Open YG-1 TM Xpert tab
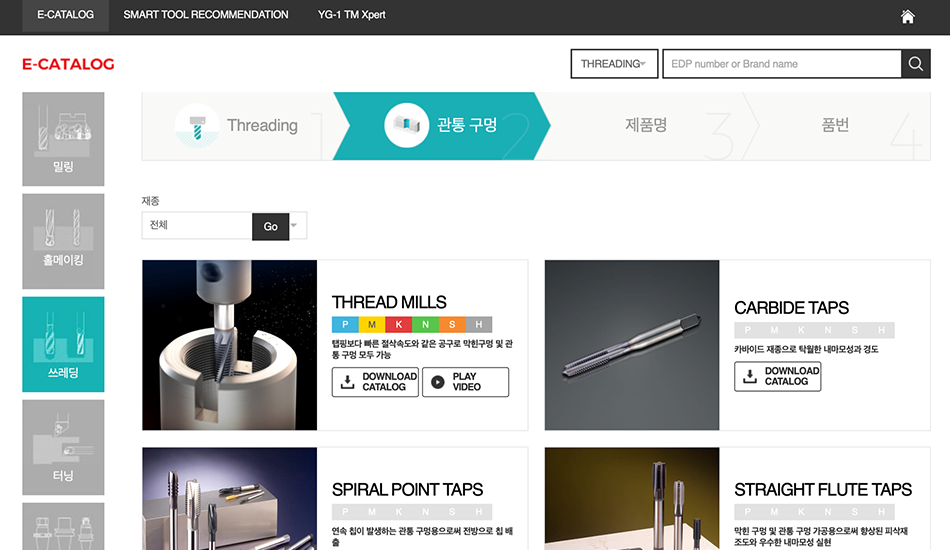 [351, 15]
